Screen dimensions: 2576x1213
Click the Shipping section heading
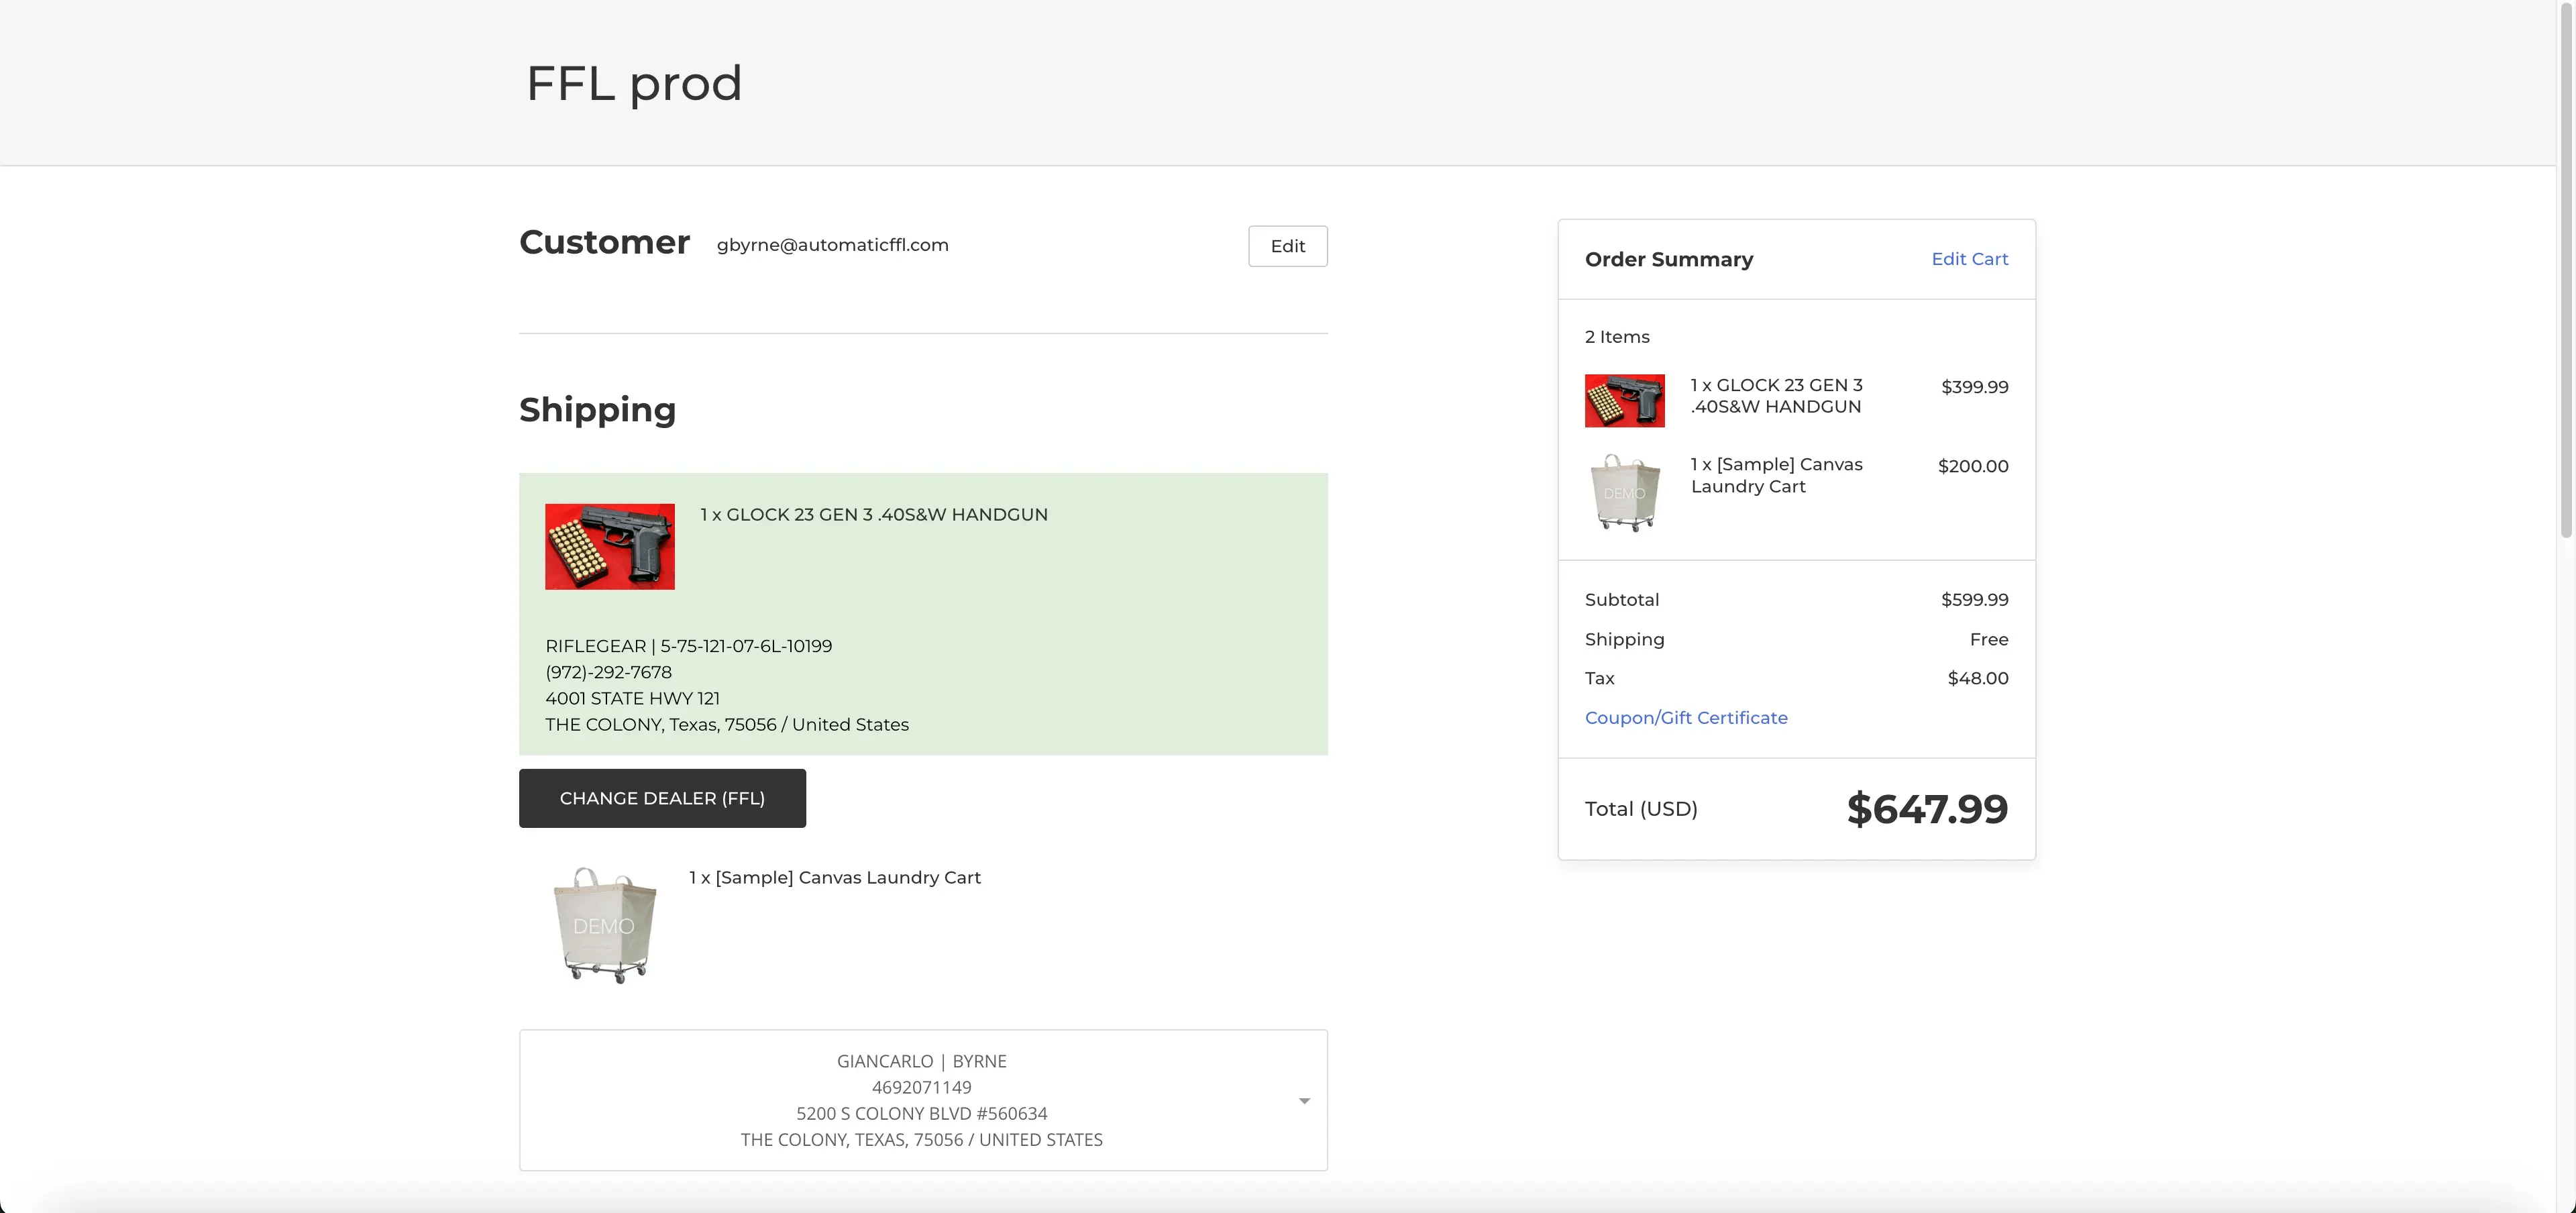(x=597, y=410)
